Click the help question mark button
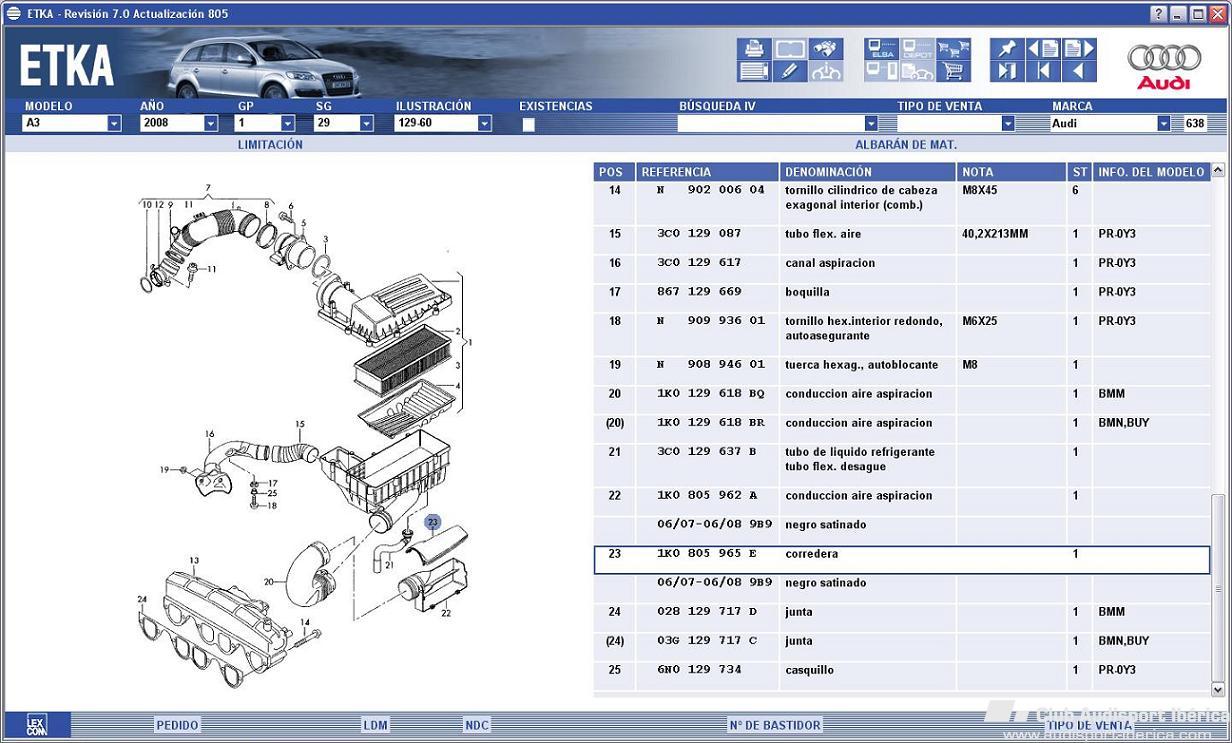 (x=1158, y=13)
